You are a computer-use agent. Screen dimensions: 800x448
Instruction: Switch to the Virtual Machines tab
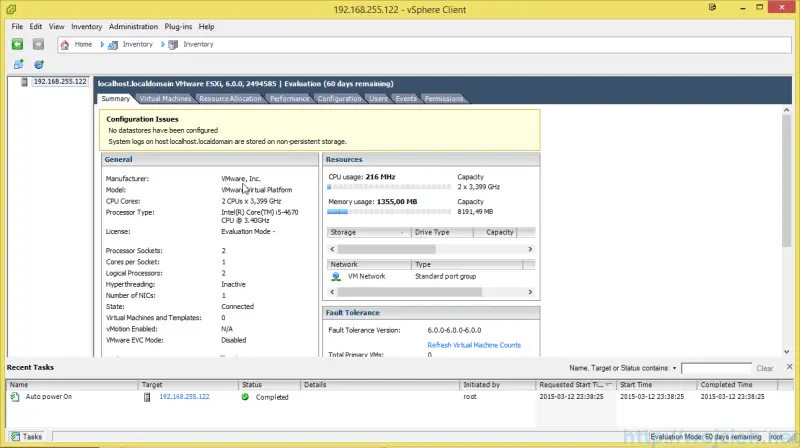point(165,98)
